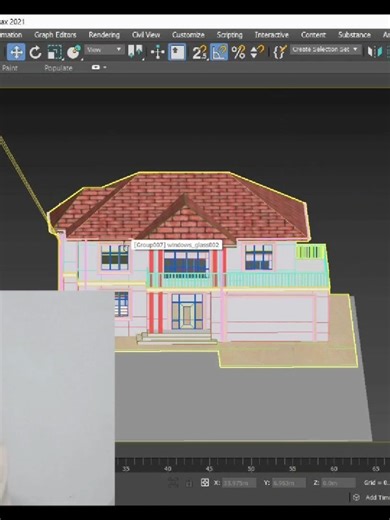
Task: Click frame 50 on the timeline
Action: [251, 469]
